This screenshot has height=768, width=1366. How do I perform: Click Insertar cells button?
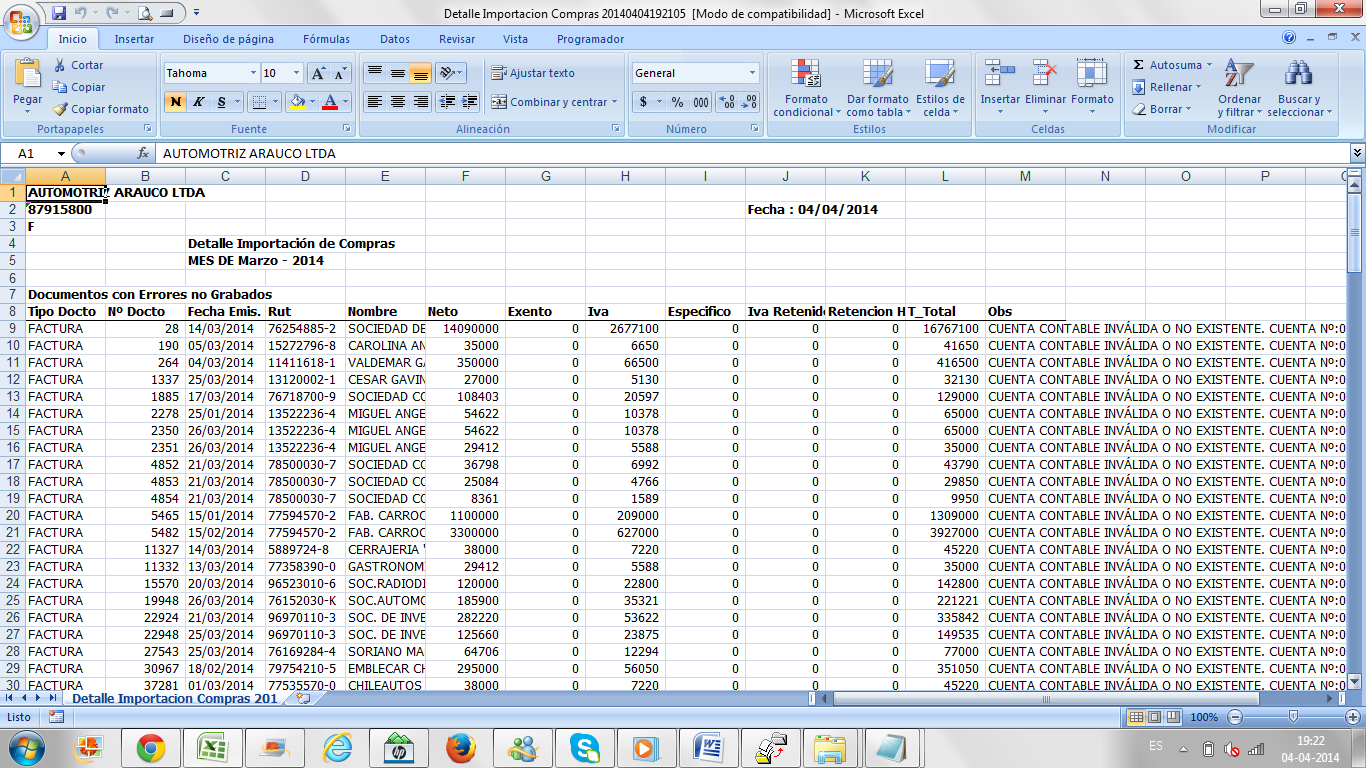(1000, 88)
